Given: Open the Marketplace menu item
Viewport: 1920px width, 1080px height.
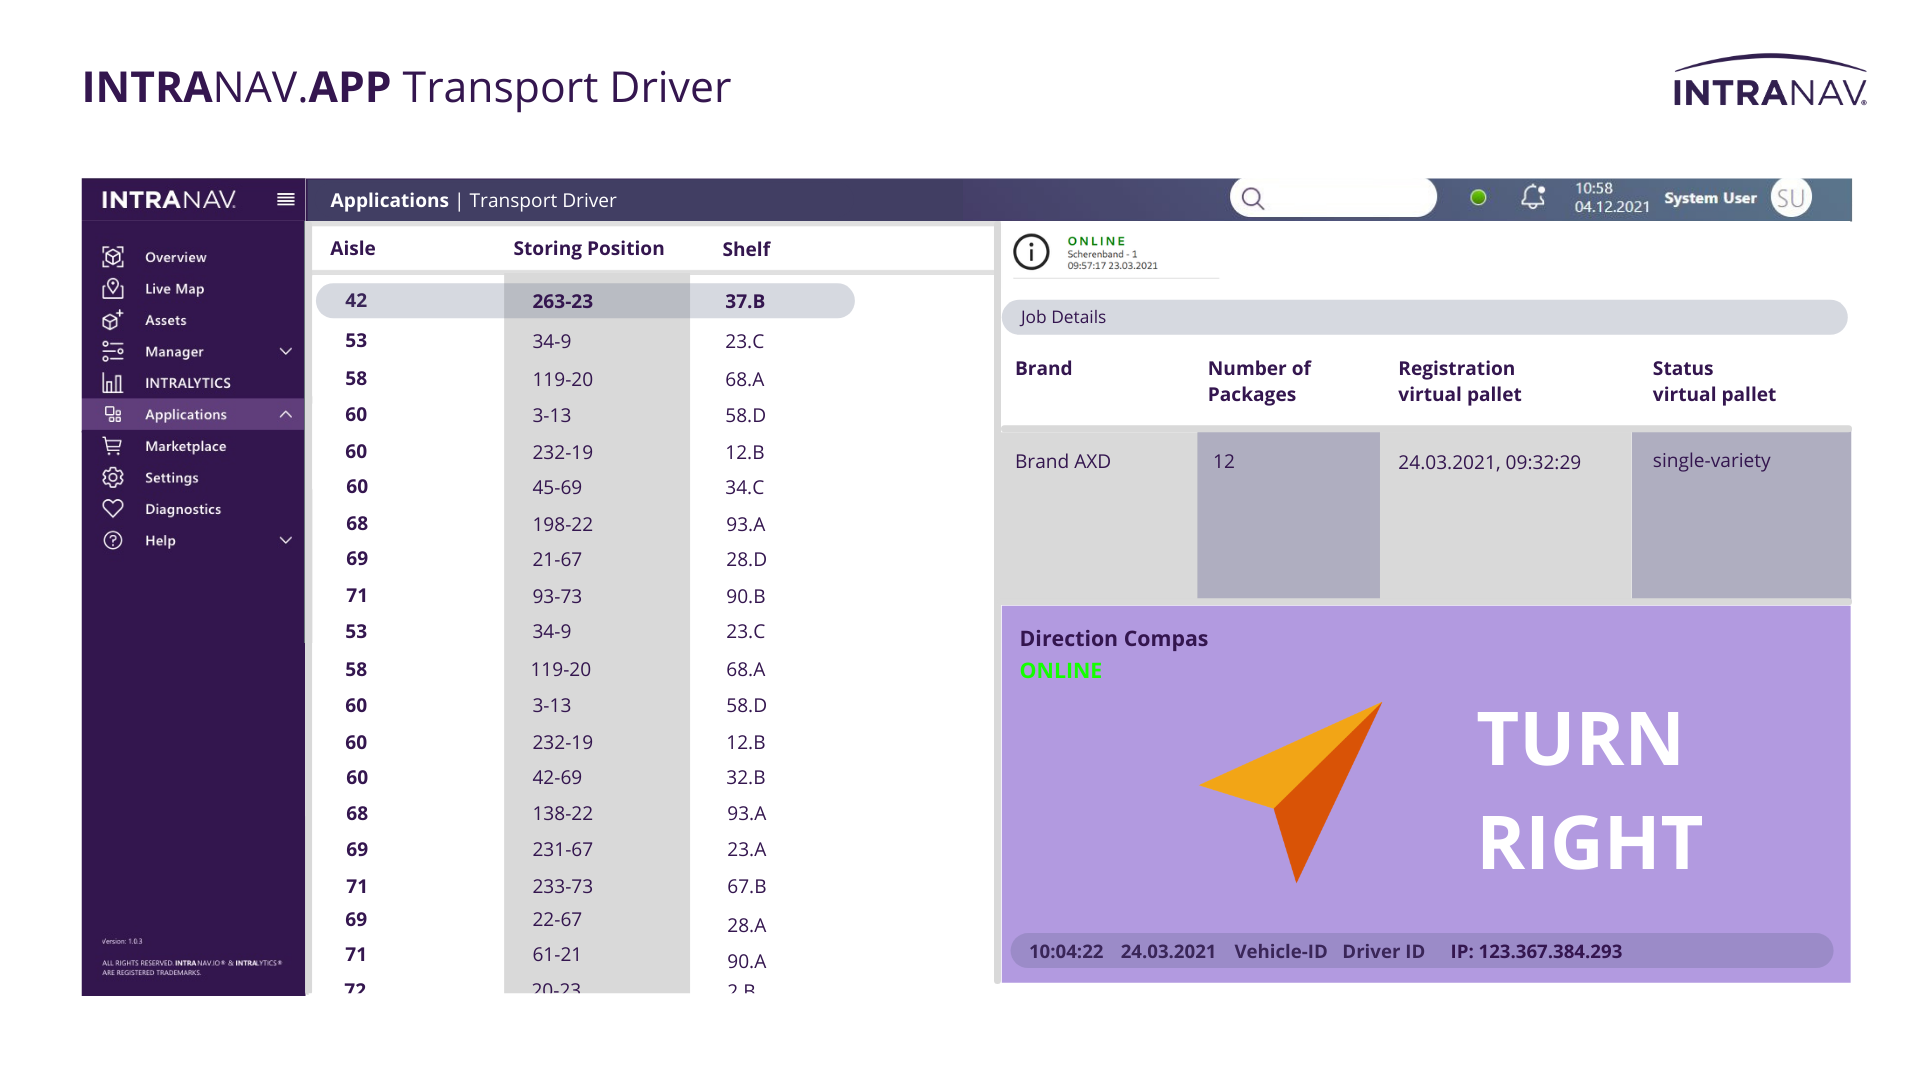Looking at the screenshot, I should (186, 446).
